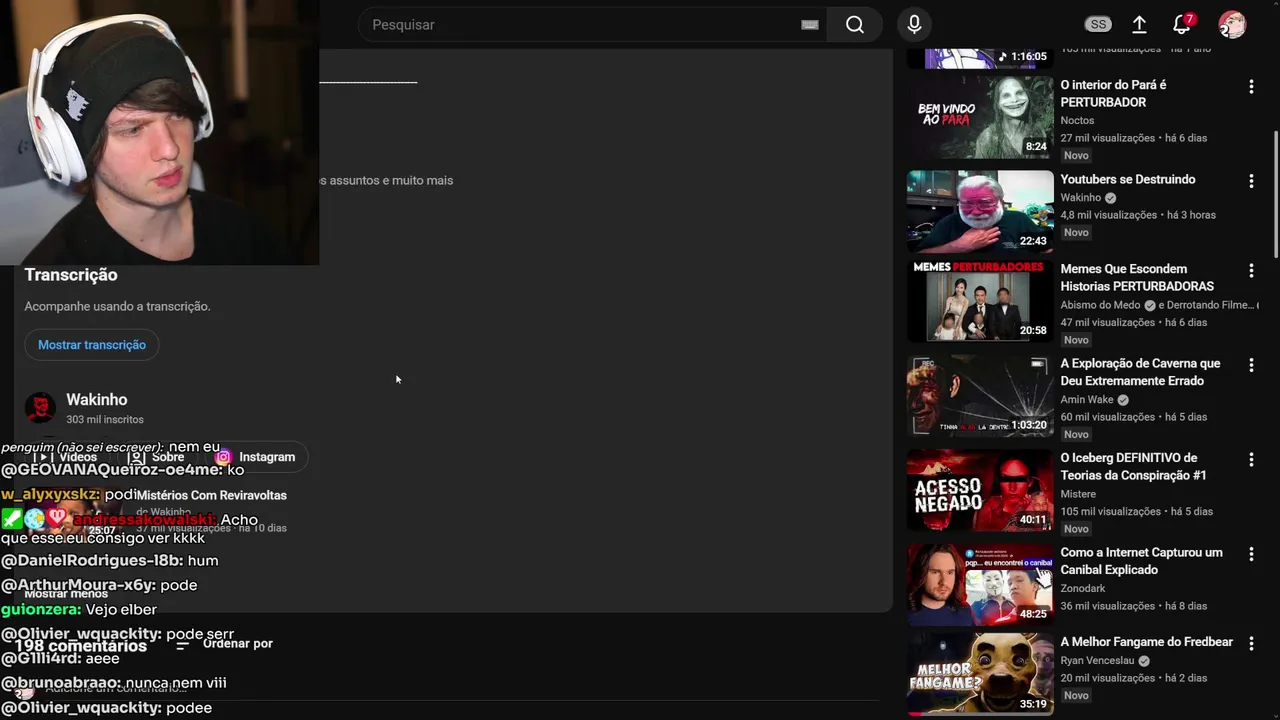Click Ryan Venceslau channel name

(1097, 661)
